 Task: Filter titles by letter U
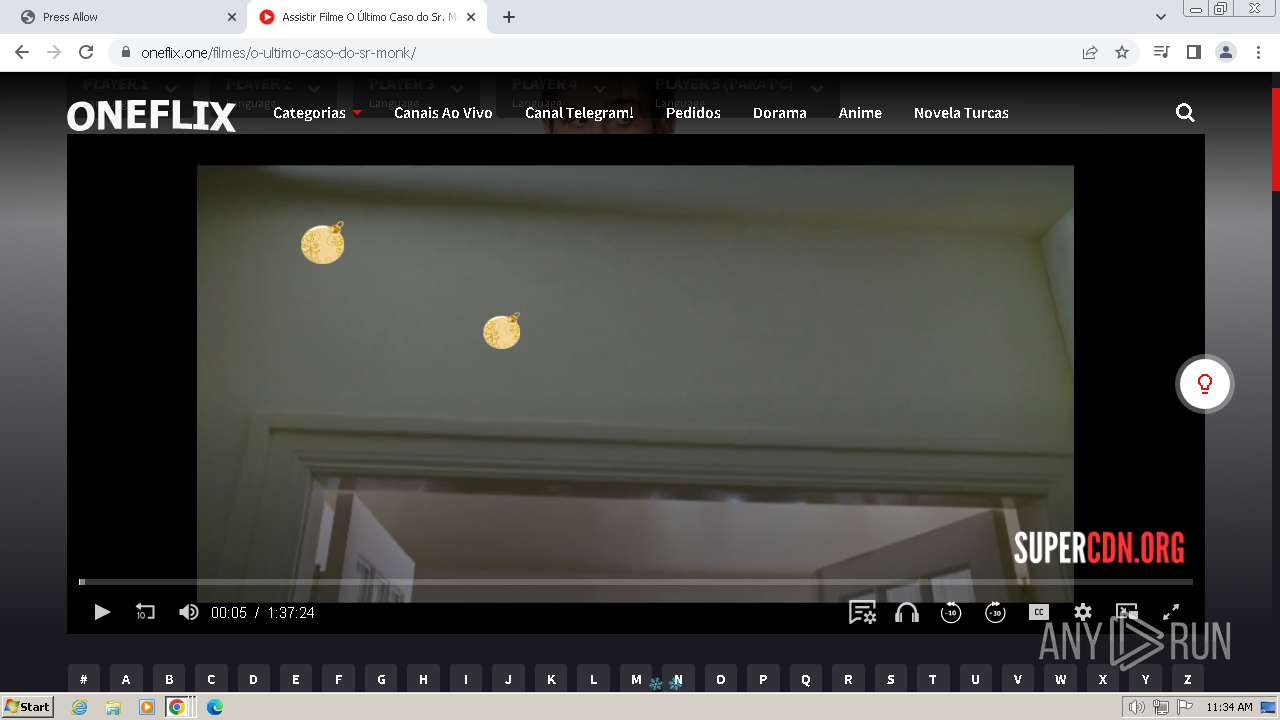pyautogui.click(x=976, y=679)
